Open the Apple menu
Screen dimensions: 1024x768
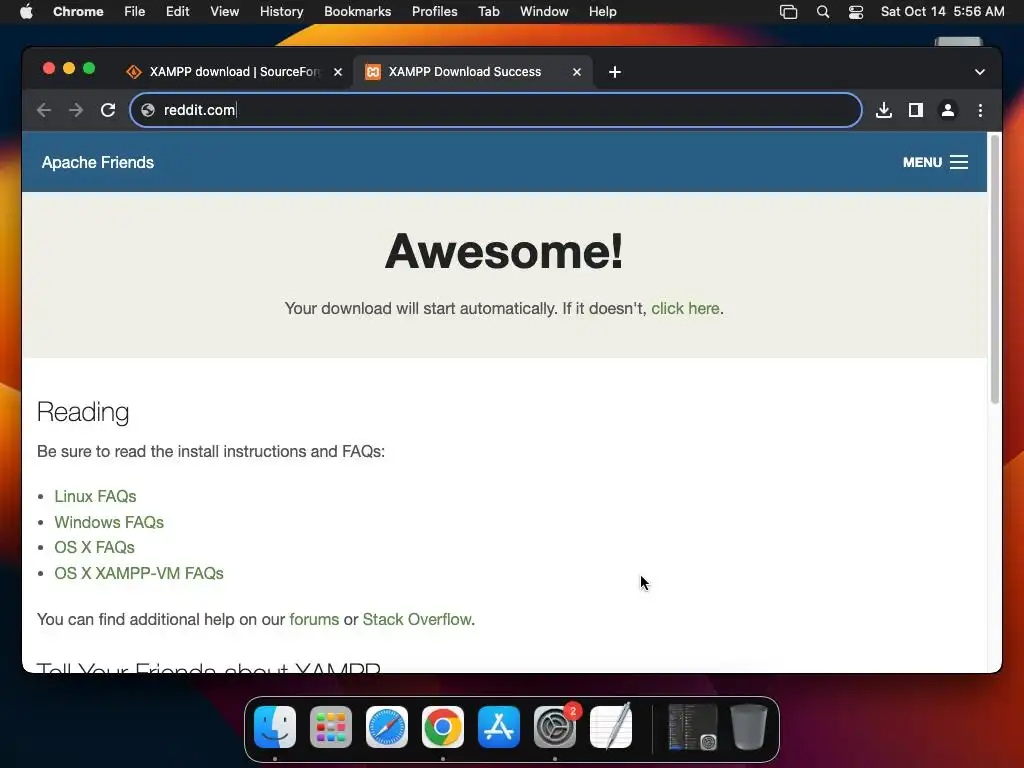click(26, 12)
